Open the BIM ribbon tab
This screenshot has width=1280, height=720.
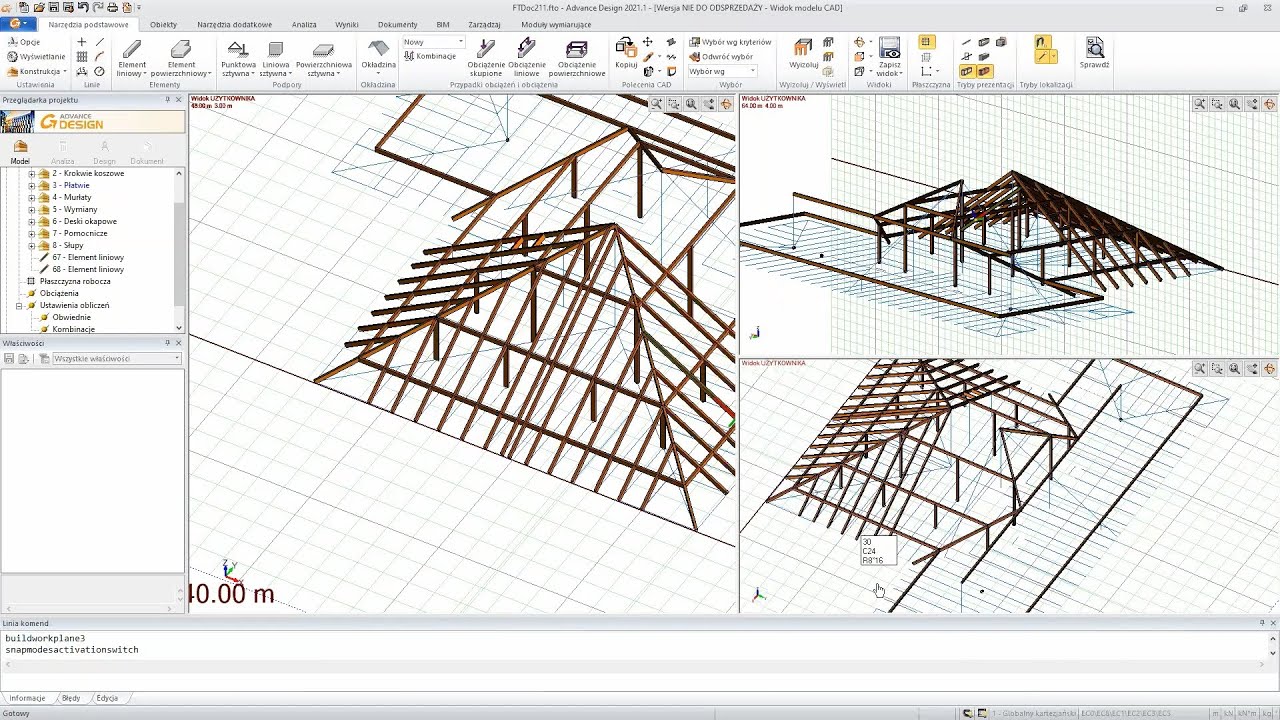(443, 24)
